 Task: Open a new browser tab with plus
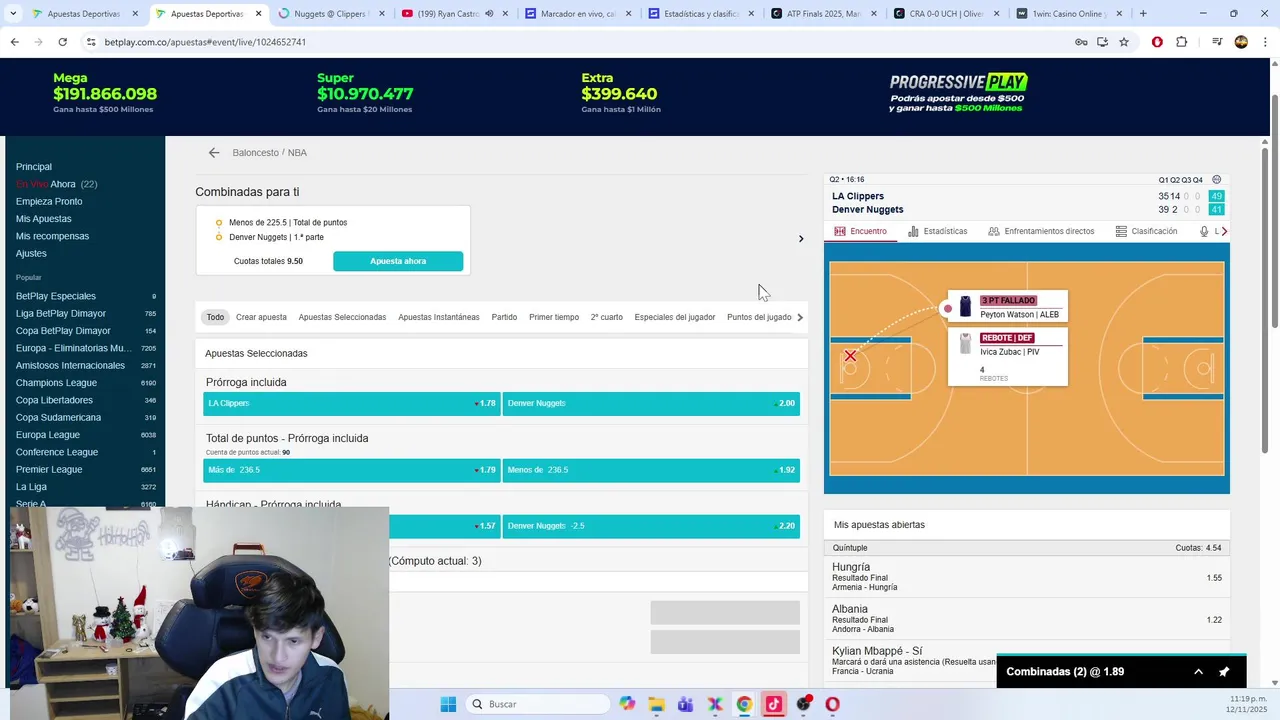pyautogui.click(x=1143, y=14)
